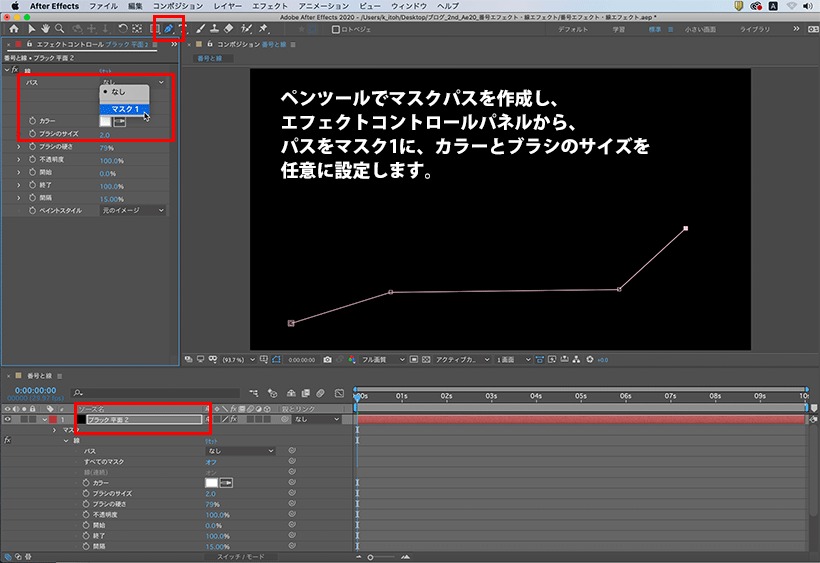The width and height of the screenshot is (820, 563).
Task: Collapse the 線 effect in timeline
Action: (x=66, y=441)
